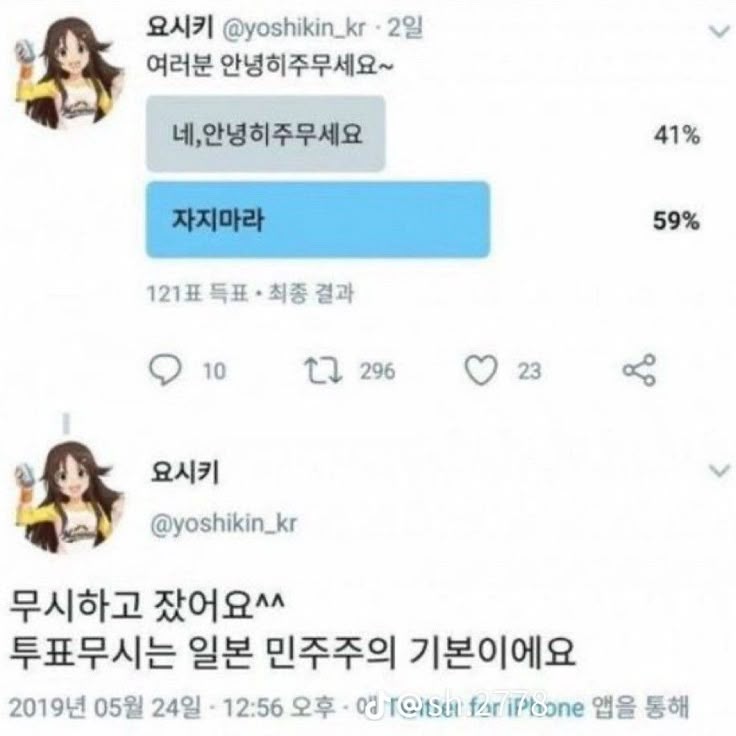The image size is (736, 736).
Task: Open top tweet's chevron dropdown menu
Action: [x=719, y=32]
